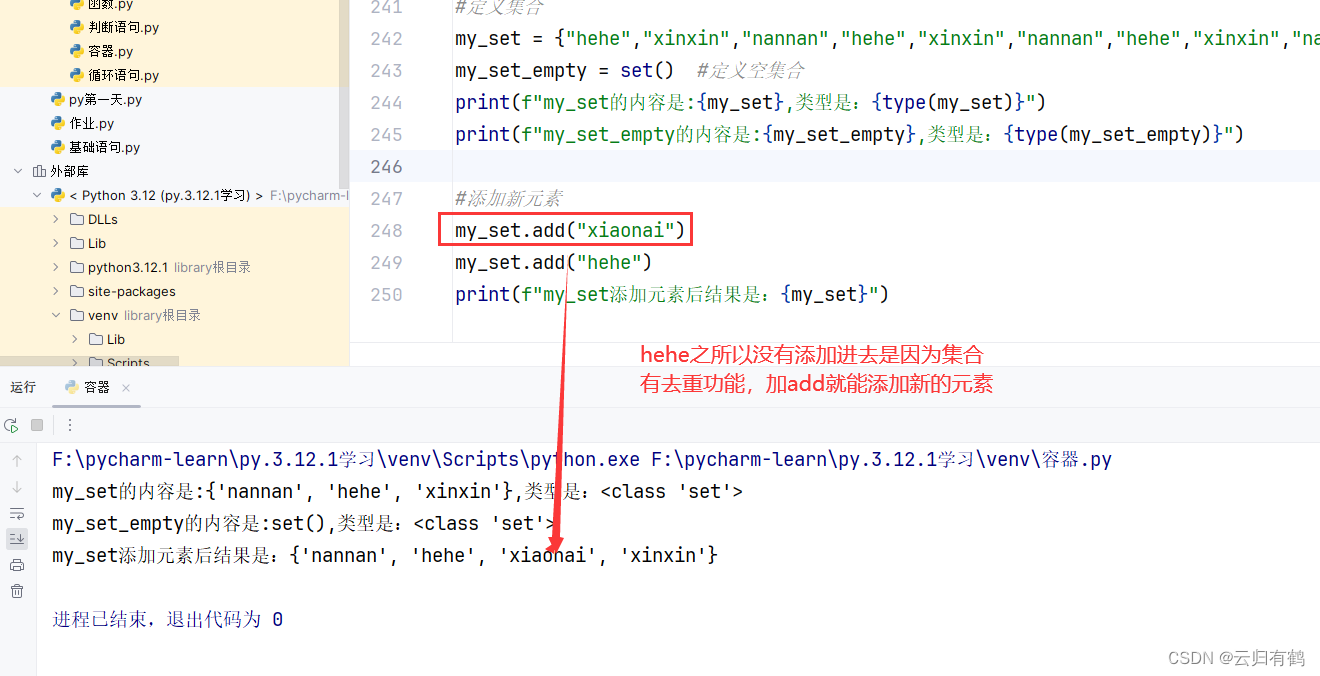Click line number 250 in gutter
1320x676 pixels.
[386, 295]
